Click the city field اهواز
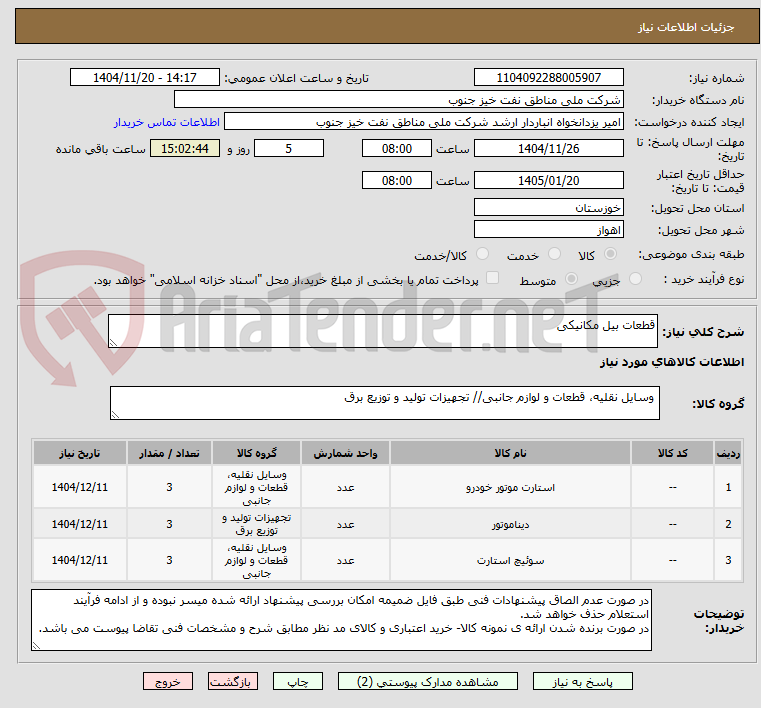The width and height of the screenshot is (761, 708). 548,230
